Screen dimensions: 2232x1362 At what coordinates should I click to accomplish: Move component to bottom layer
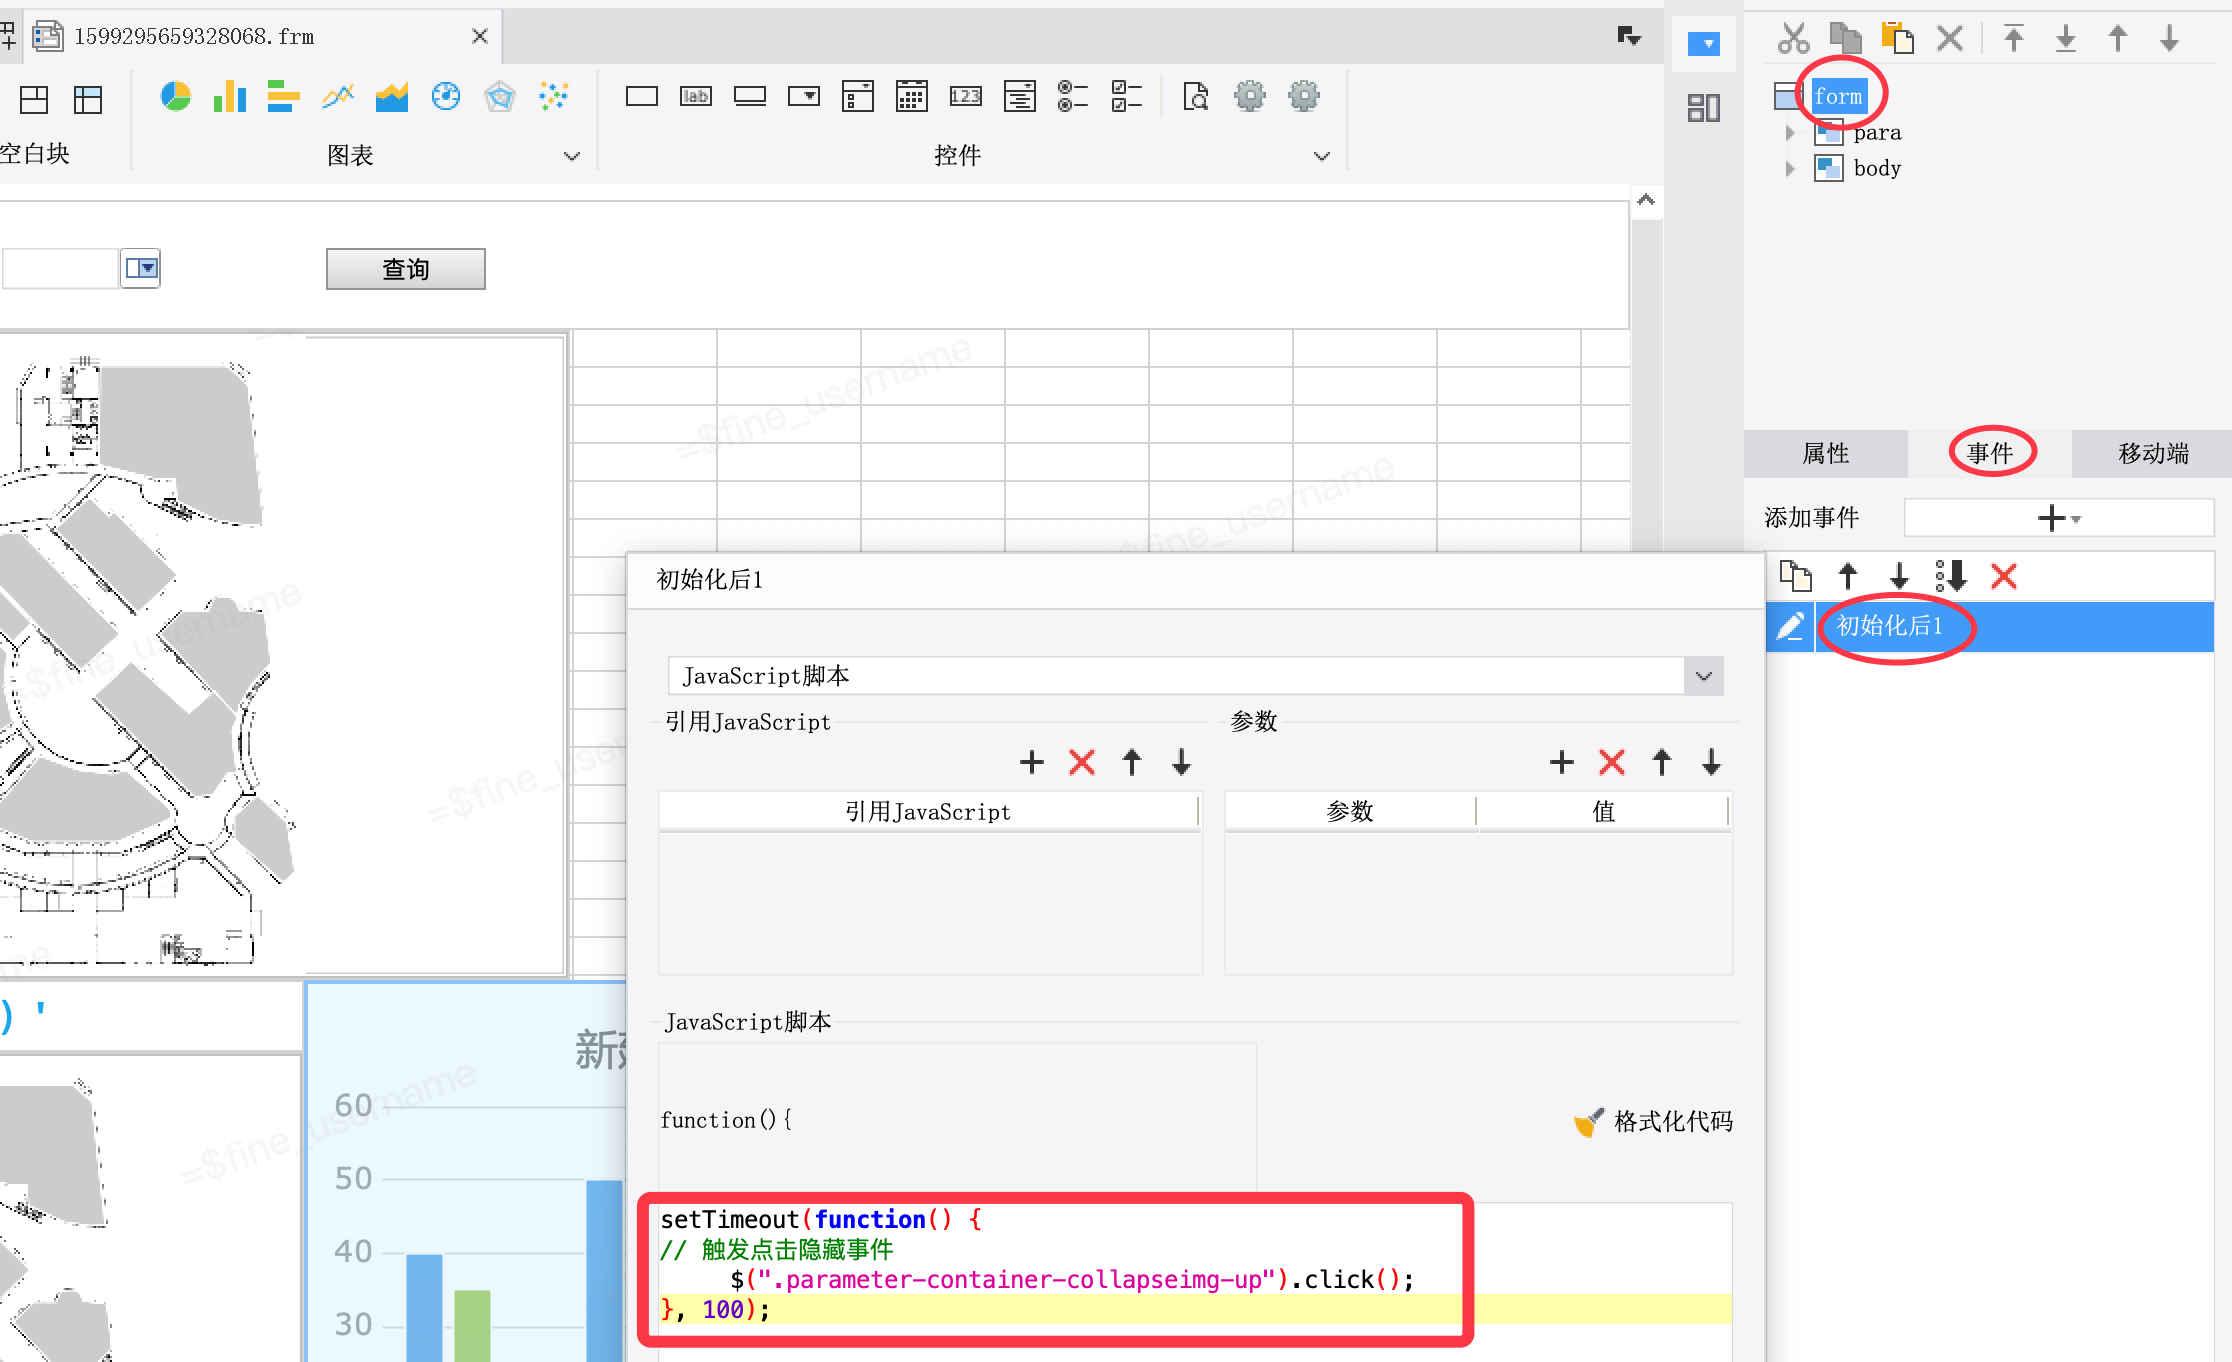point(2066,39)
